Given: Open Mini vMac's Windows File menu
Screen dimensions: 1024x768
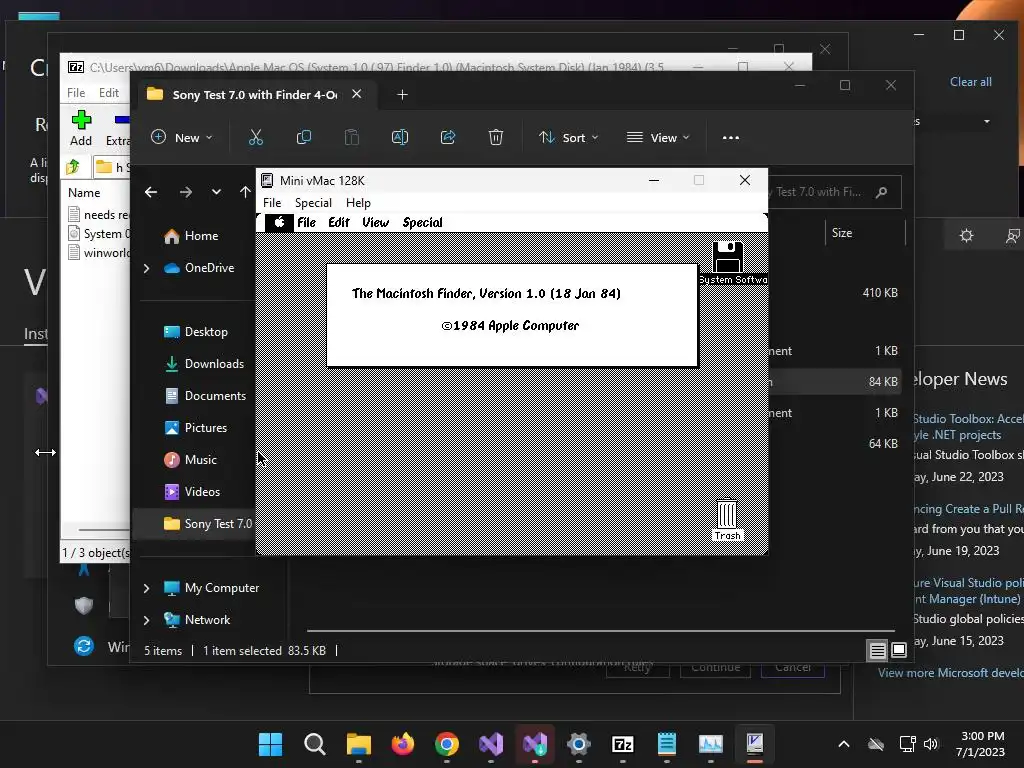Looking at the screenshot, I should pyautogui.click(x=272, y=202).
